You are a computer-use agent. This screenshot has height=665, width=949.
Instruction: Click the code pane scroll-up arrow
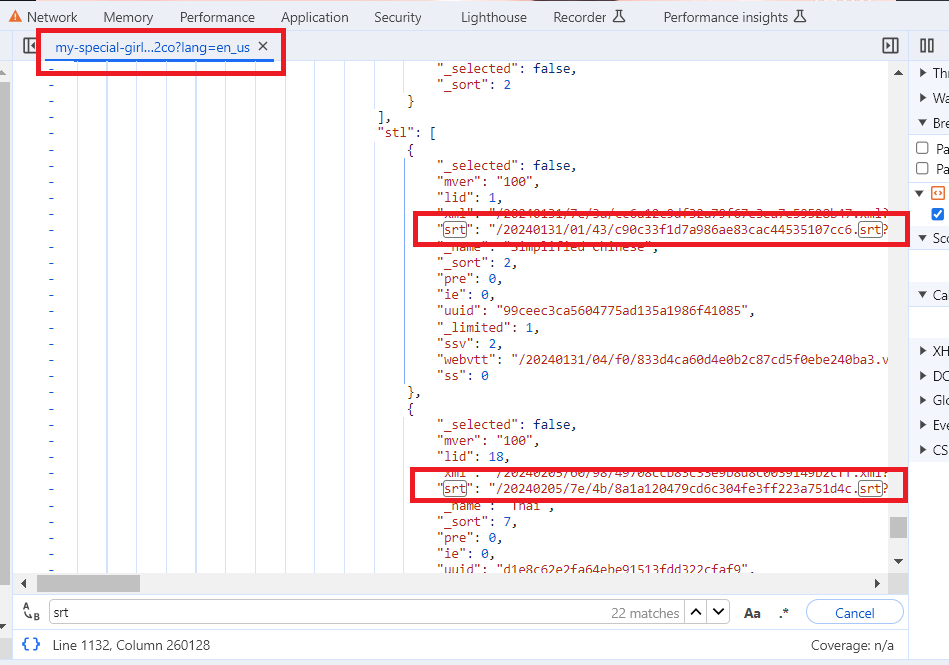(x=898, y=73)
